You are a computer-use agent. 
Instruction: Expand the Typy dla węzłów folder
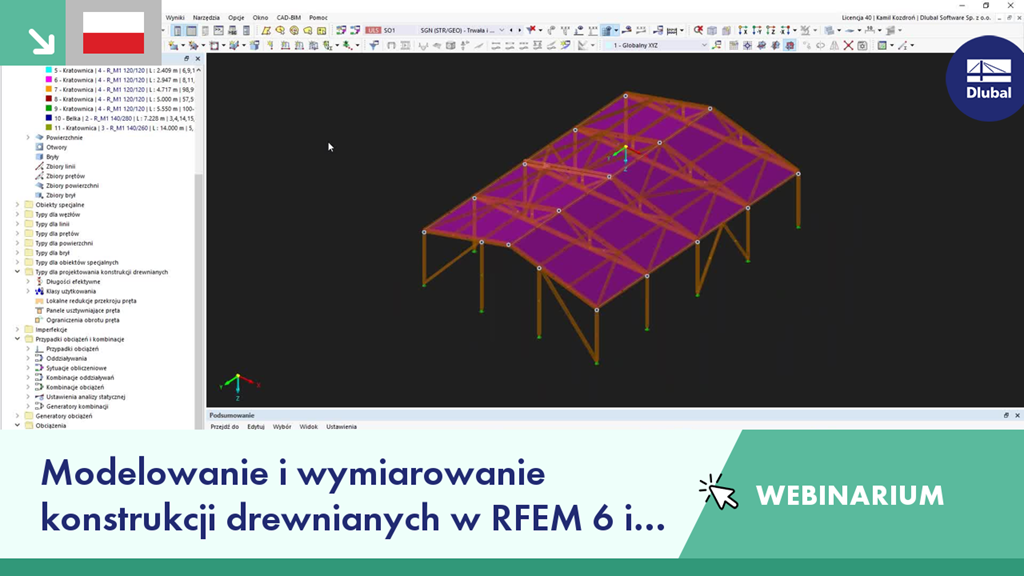point(18,214)
